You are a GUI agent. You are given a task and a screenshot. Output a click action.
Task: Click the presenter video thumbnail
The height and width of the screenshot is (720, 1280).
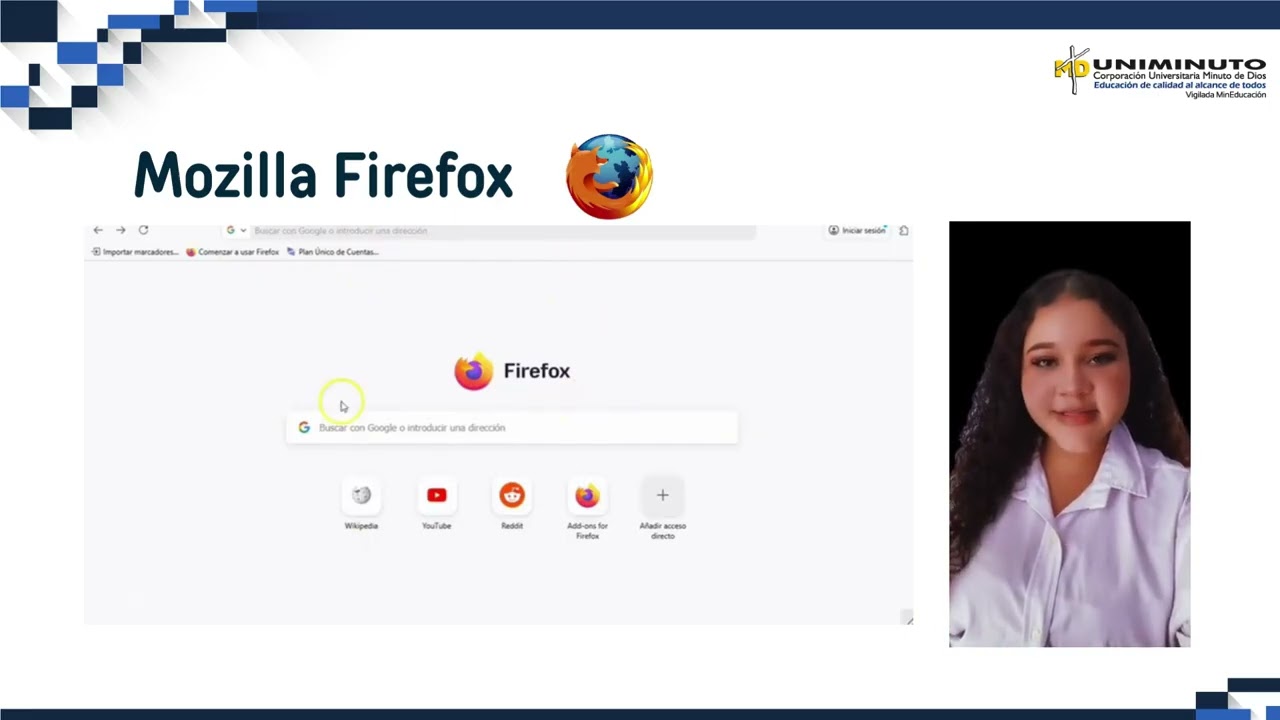pos(1070,434)
